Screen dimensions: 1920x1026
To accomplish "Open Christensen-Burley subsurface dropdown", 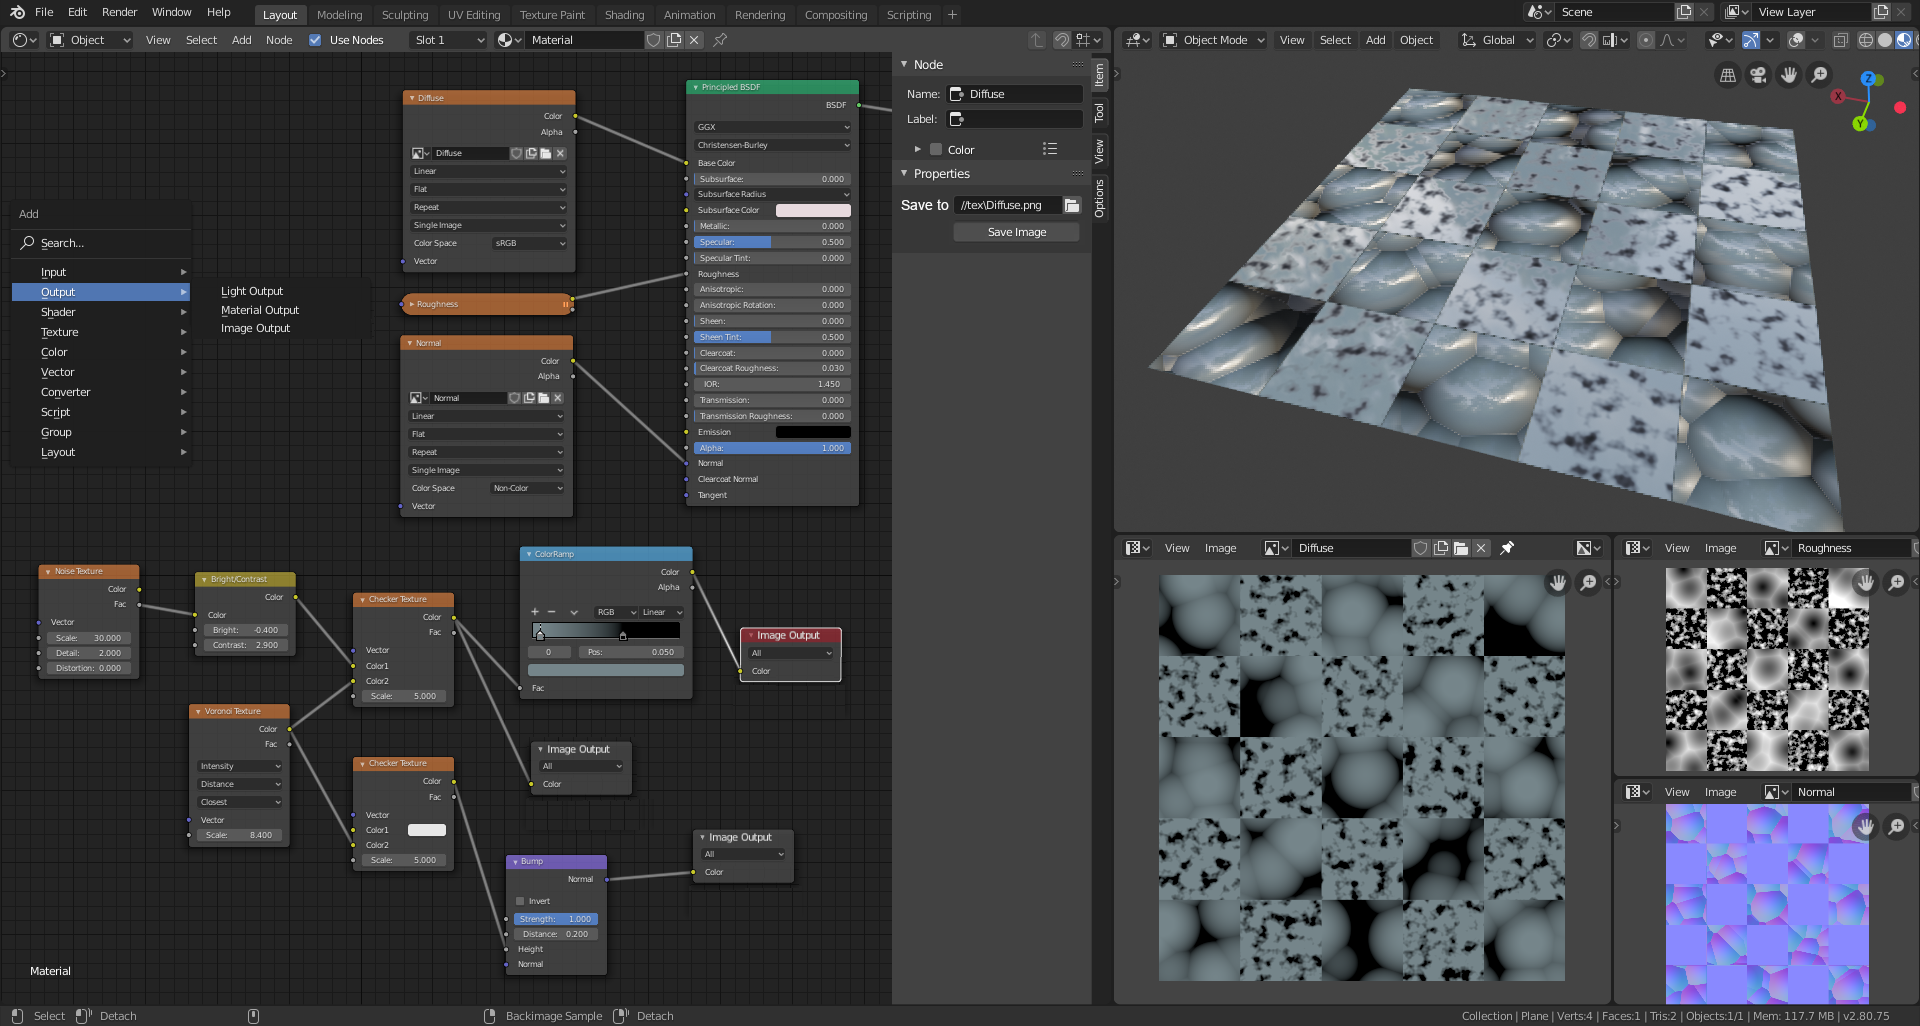I will [772, 145].
